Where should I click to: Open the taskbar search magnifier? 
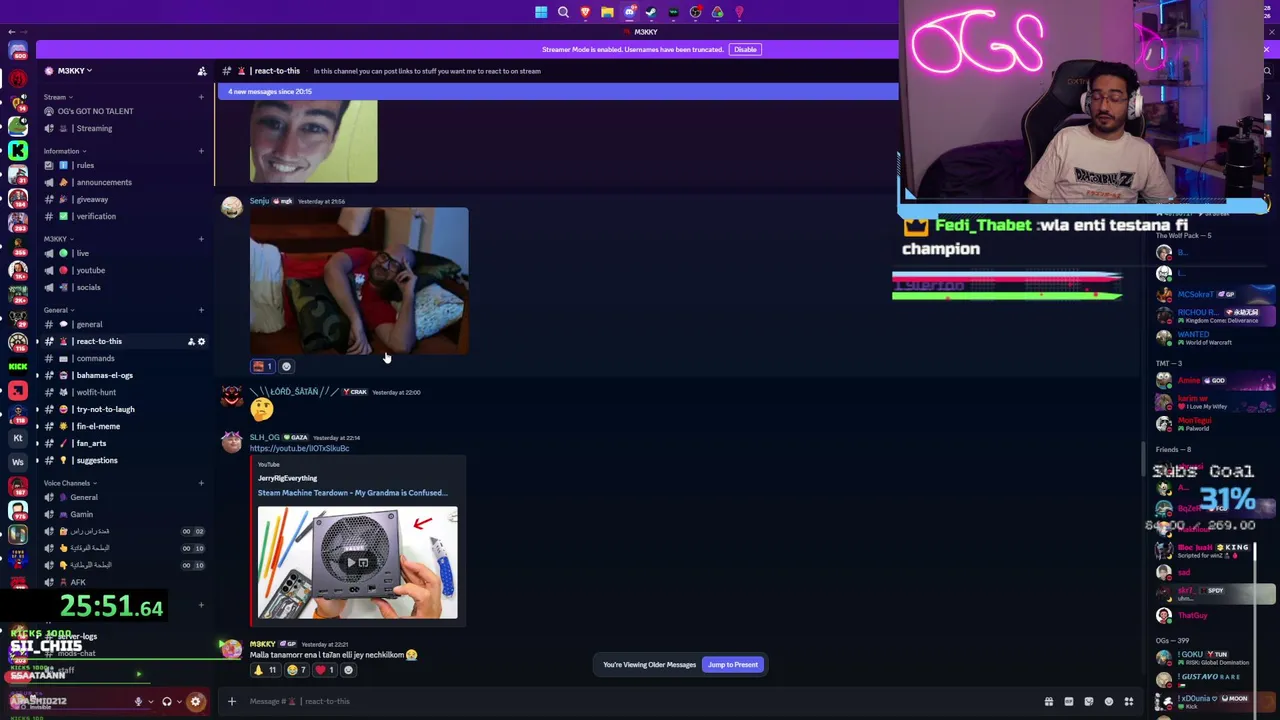(x=563, y=12)
